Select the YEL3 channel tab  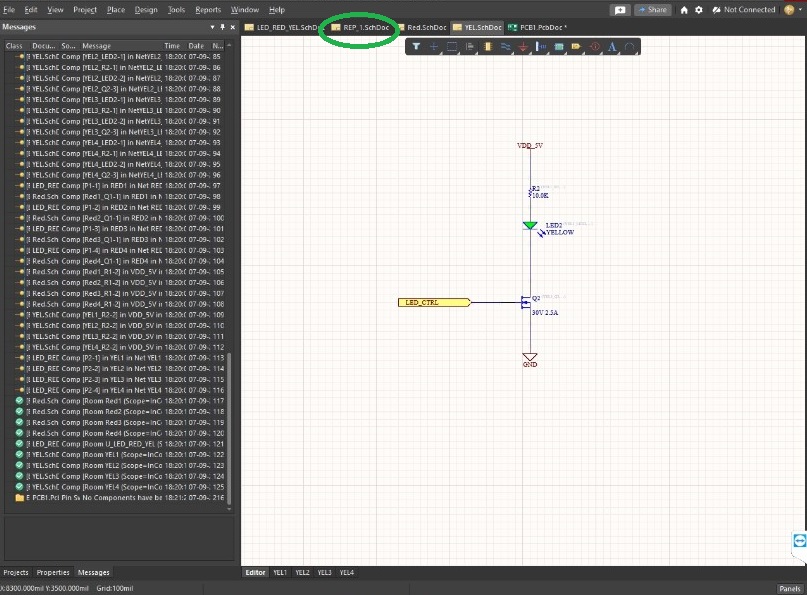324,572
